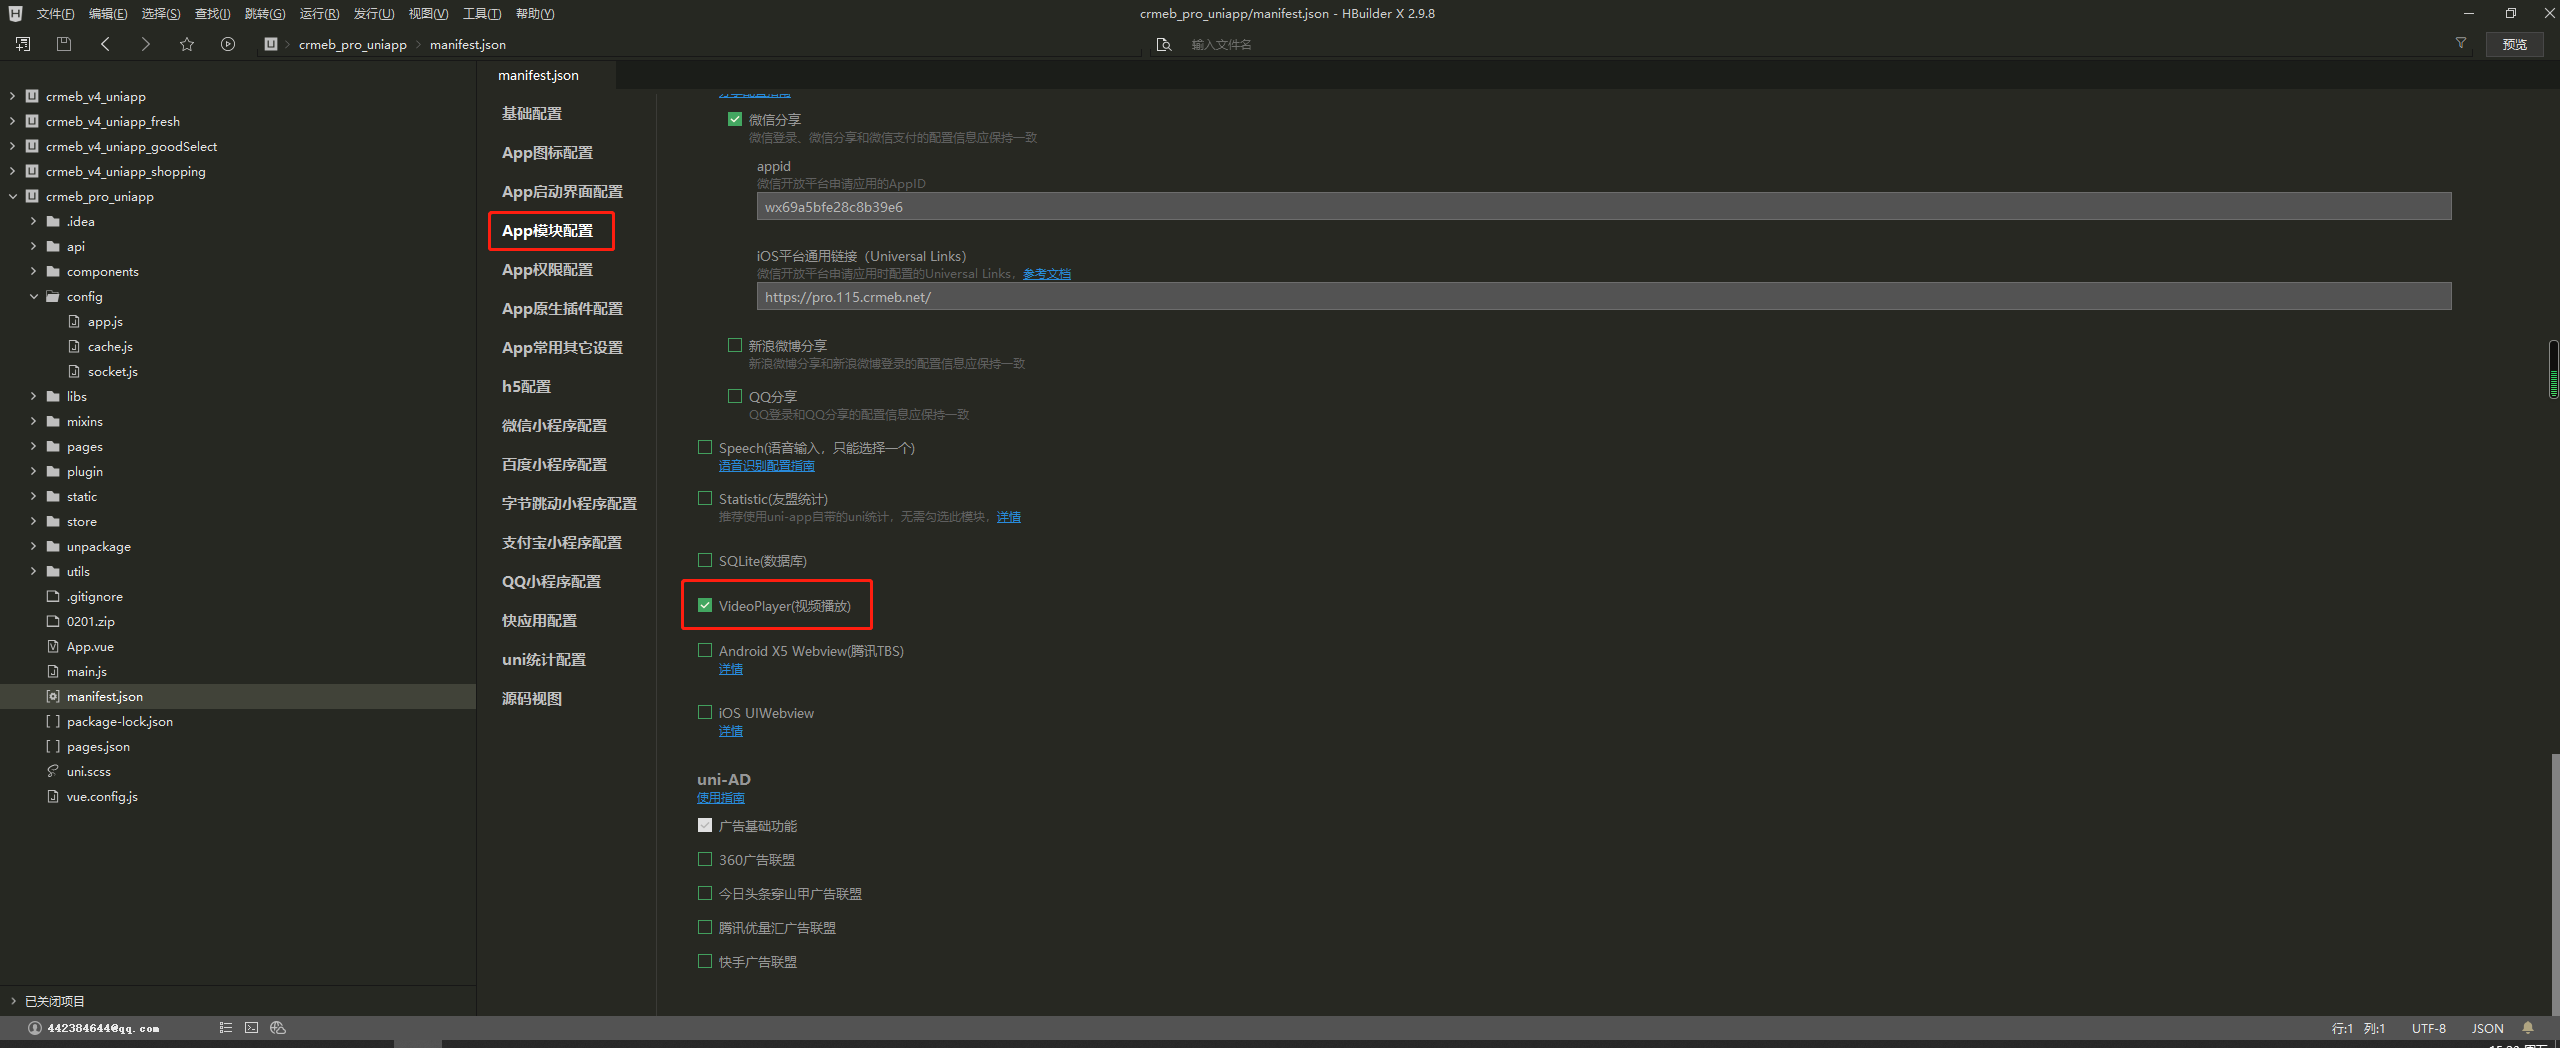
Task: Click the notification bell icon
Action: (2528, 1028)
